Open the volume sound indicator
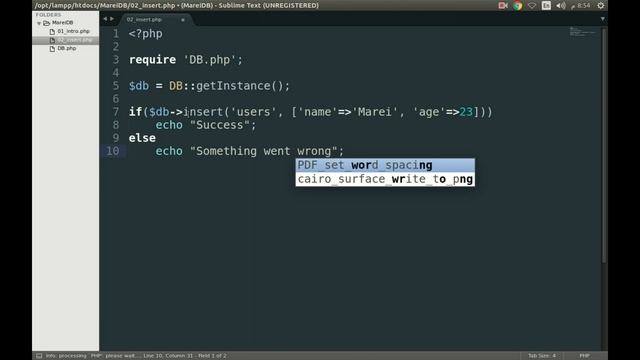This screenshot has width=640, height=360. click(561, 6)
